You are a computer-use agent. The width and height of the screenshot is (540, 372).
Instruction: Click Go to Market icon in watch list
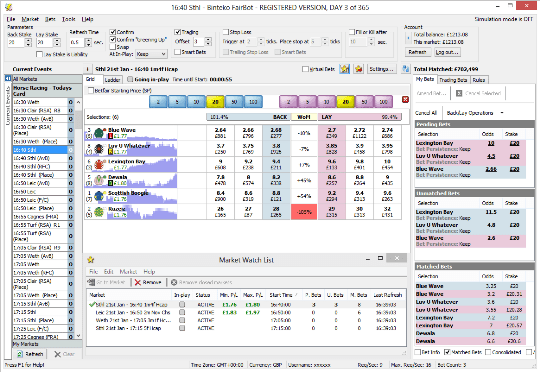91,282
